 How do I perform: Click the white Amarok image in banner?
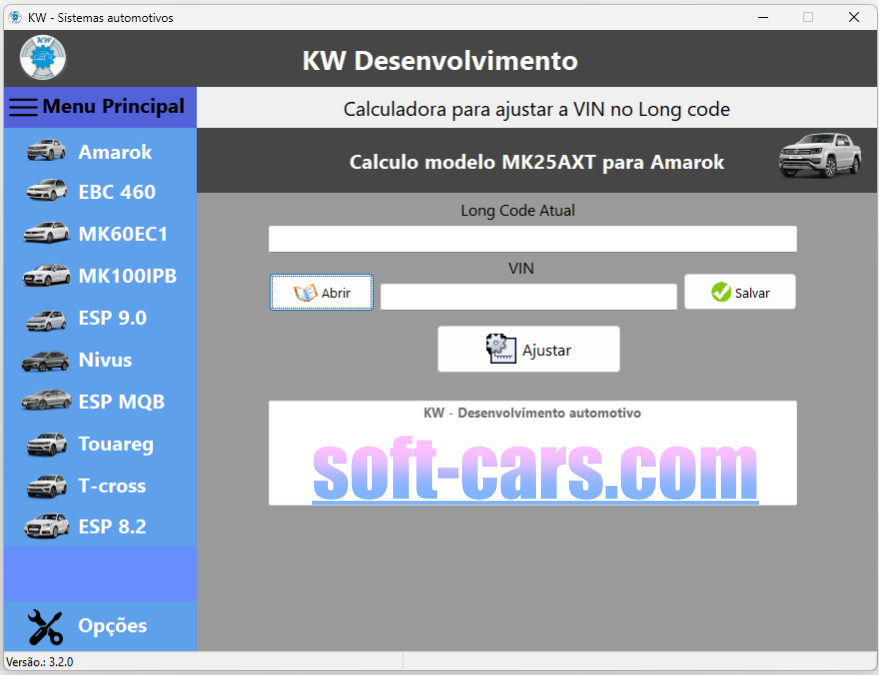click(820, 155)
